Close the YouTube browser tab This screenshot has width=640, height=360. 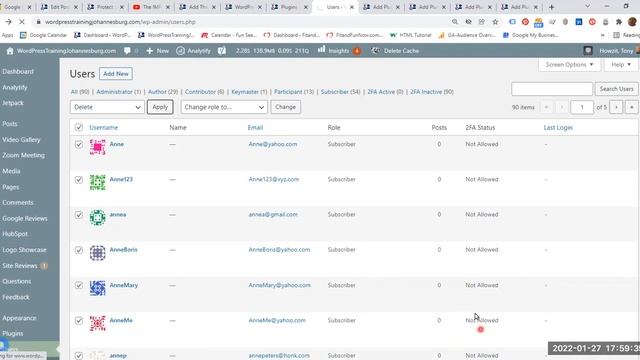[168, 7]
